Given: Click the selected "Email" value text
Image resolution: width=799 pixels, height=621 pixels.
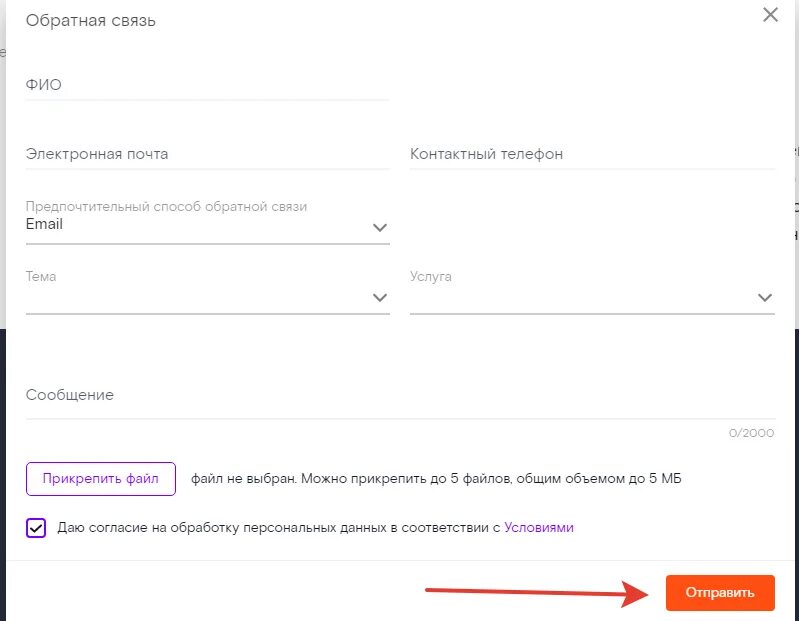Looking at the screenshot, I should tap(45, 224).
